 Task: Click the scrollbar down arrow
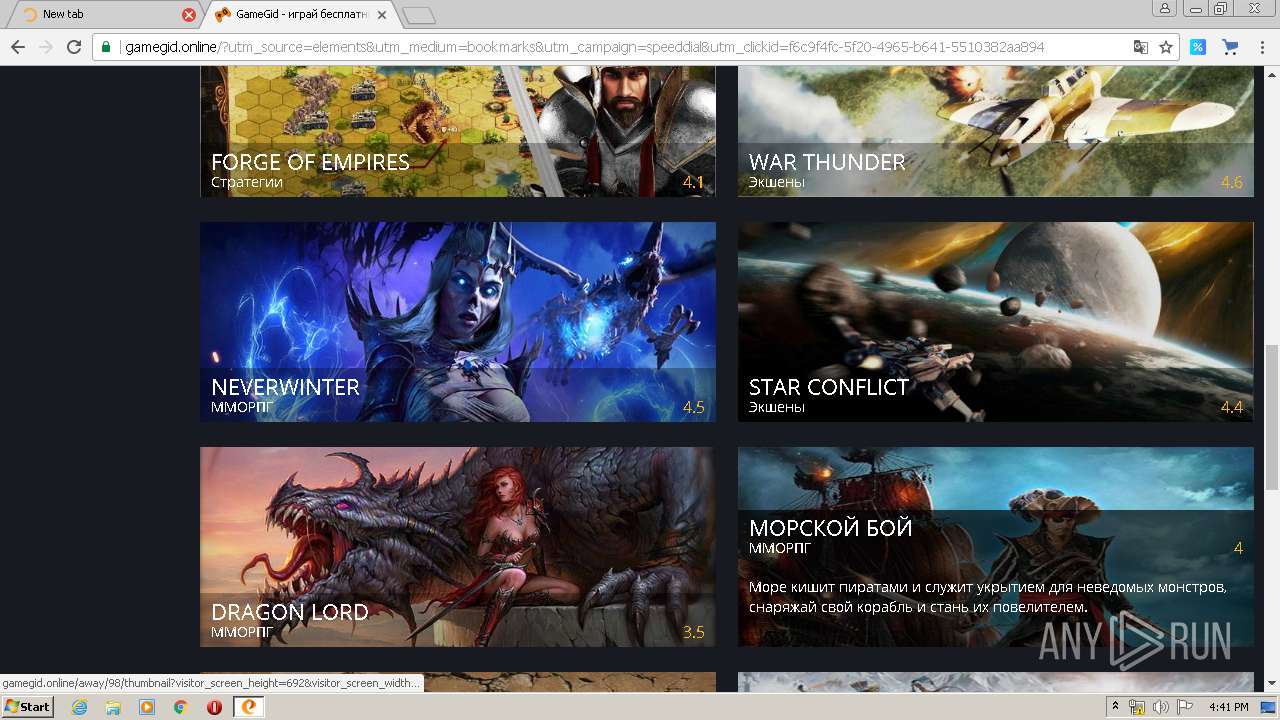(1271, 684)
